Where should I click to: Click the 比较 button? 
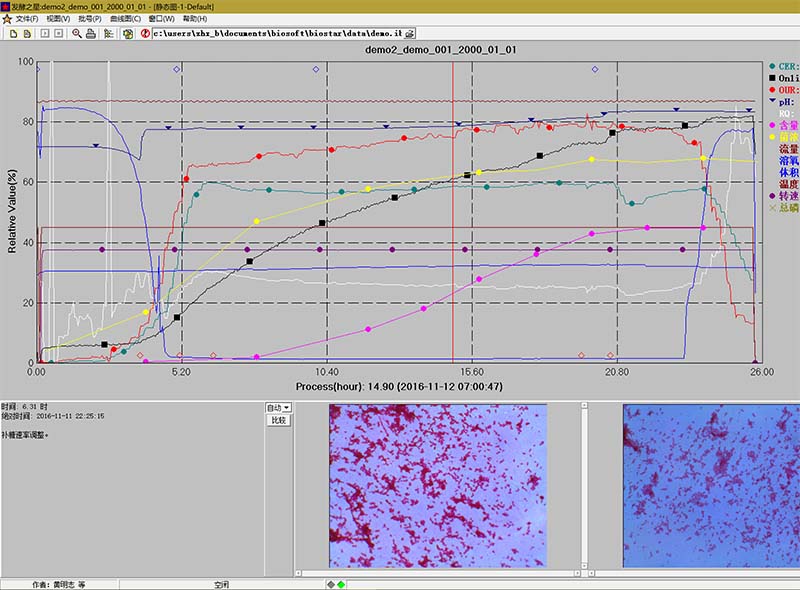click(278, 421)
